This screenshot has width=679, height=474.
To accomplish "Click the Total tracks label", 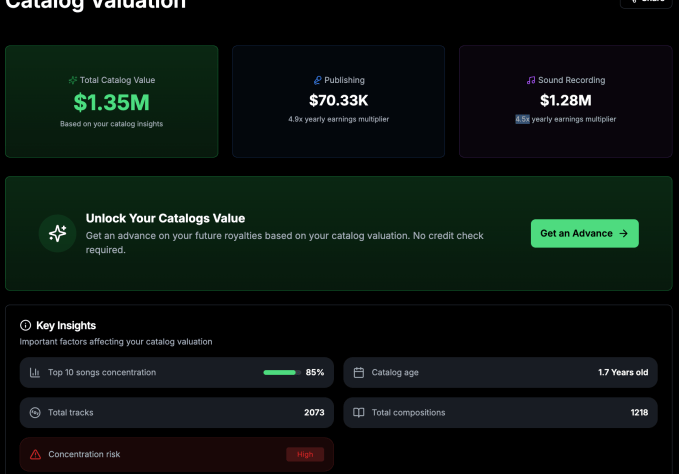I will (x=71, y=413).
